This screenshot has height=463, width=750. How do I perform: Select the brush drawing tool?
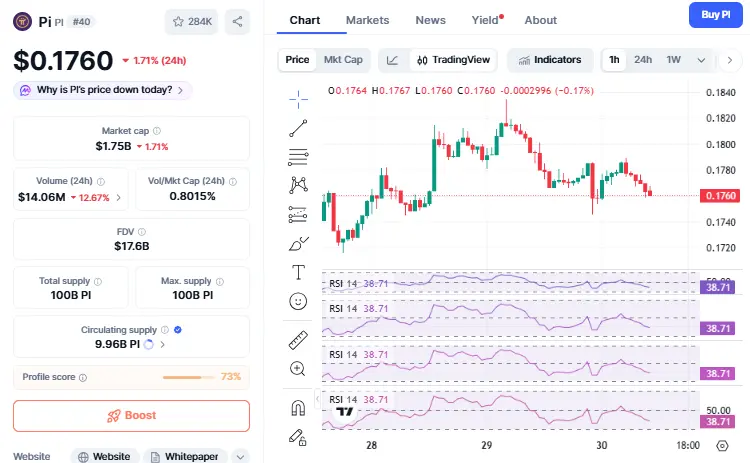pyautogui.click(x=298, y=244)
